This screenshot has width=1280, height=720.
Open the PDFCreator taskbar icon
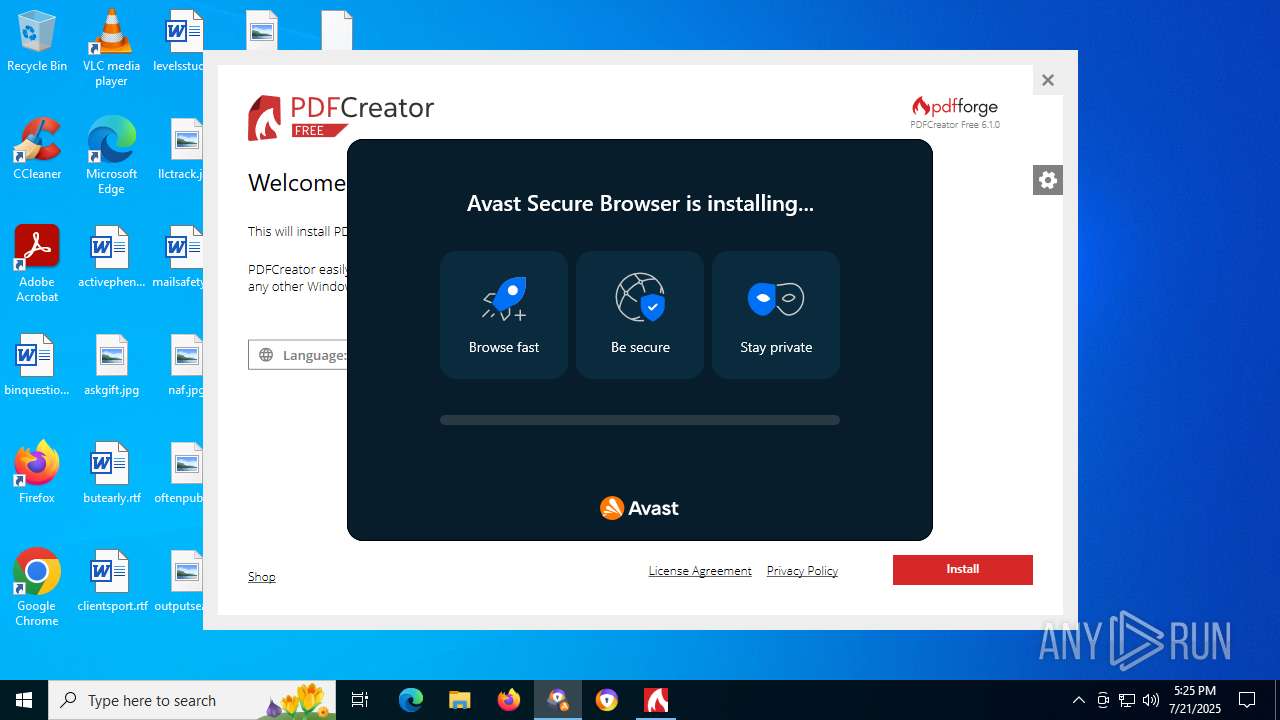[656, 700]
